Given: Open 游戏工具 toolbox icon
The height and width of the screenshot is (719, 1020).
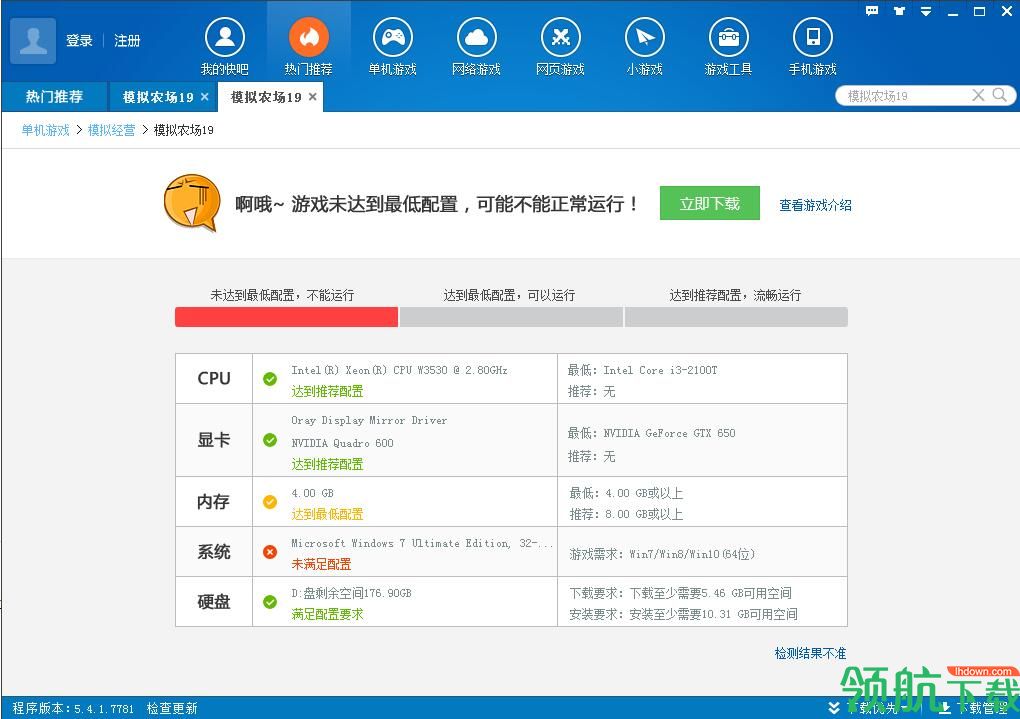Looking at the screenshot, I should pyautogui.click(x=728, y=38).
